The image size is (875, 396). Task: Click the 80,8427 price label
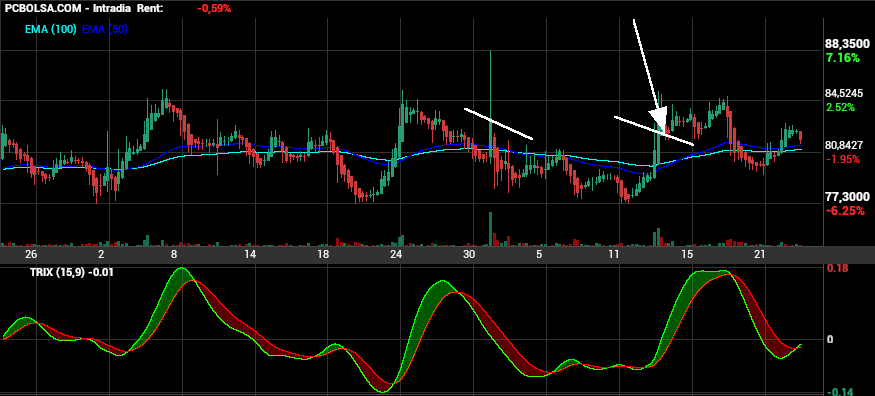[x=843, y=145]
